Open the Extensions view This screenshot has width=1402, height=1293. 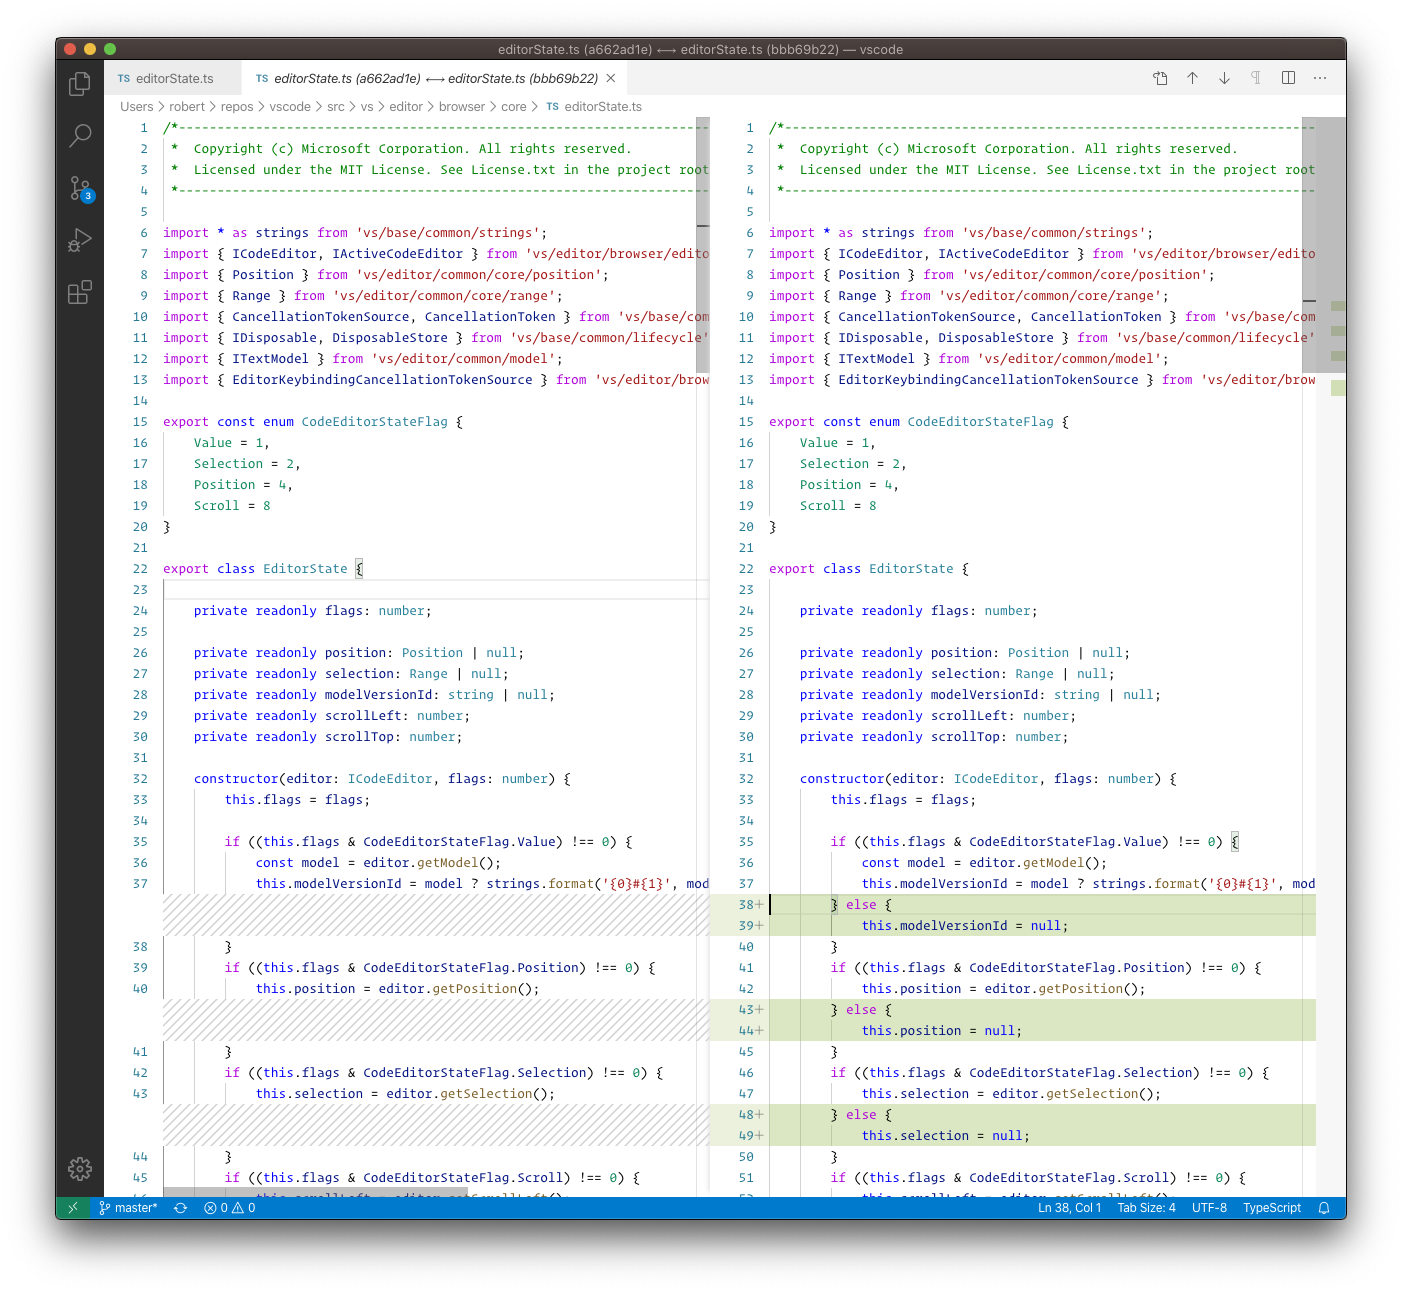[80, 292]
